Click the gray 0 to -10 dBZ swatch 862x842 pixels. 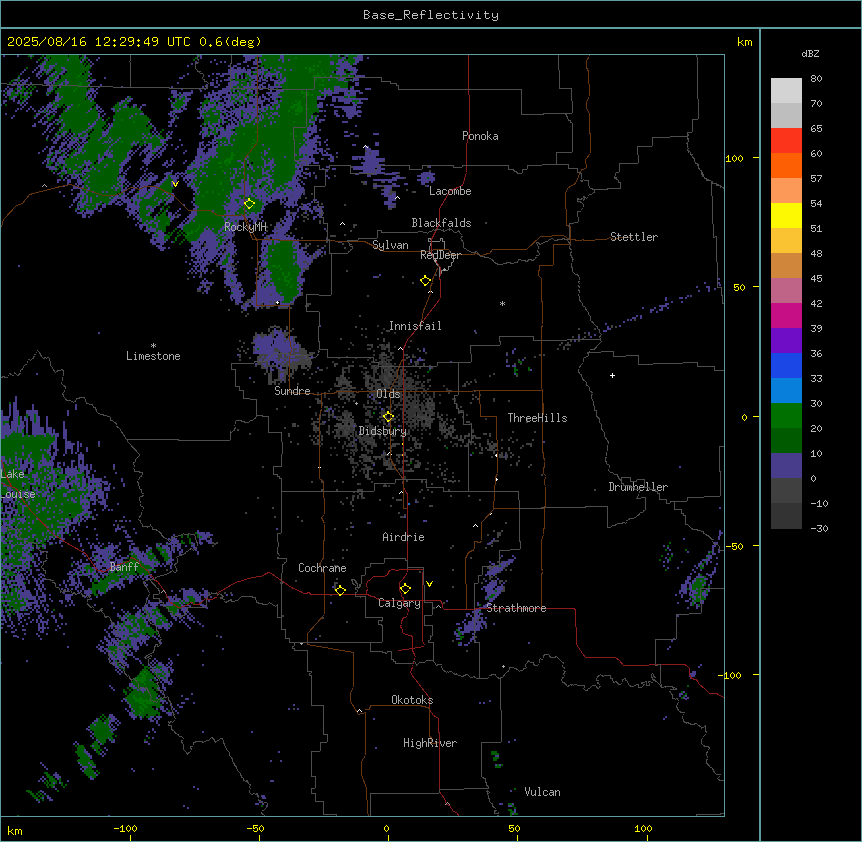click(x=786, y=491)
